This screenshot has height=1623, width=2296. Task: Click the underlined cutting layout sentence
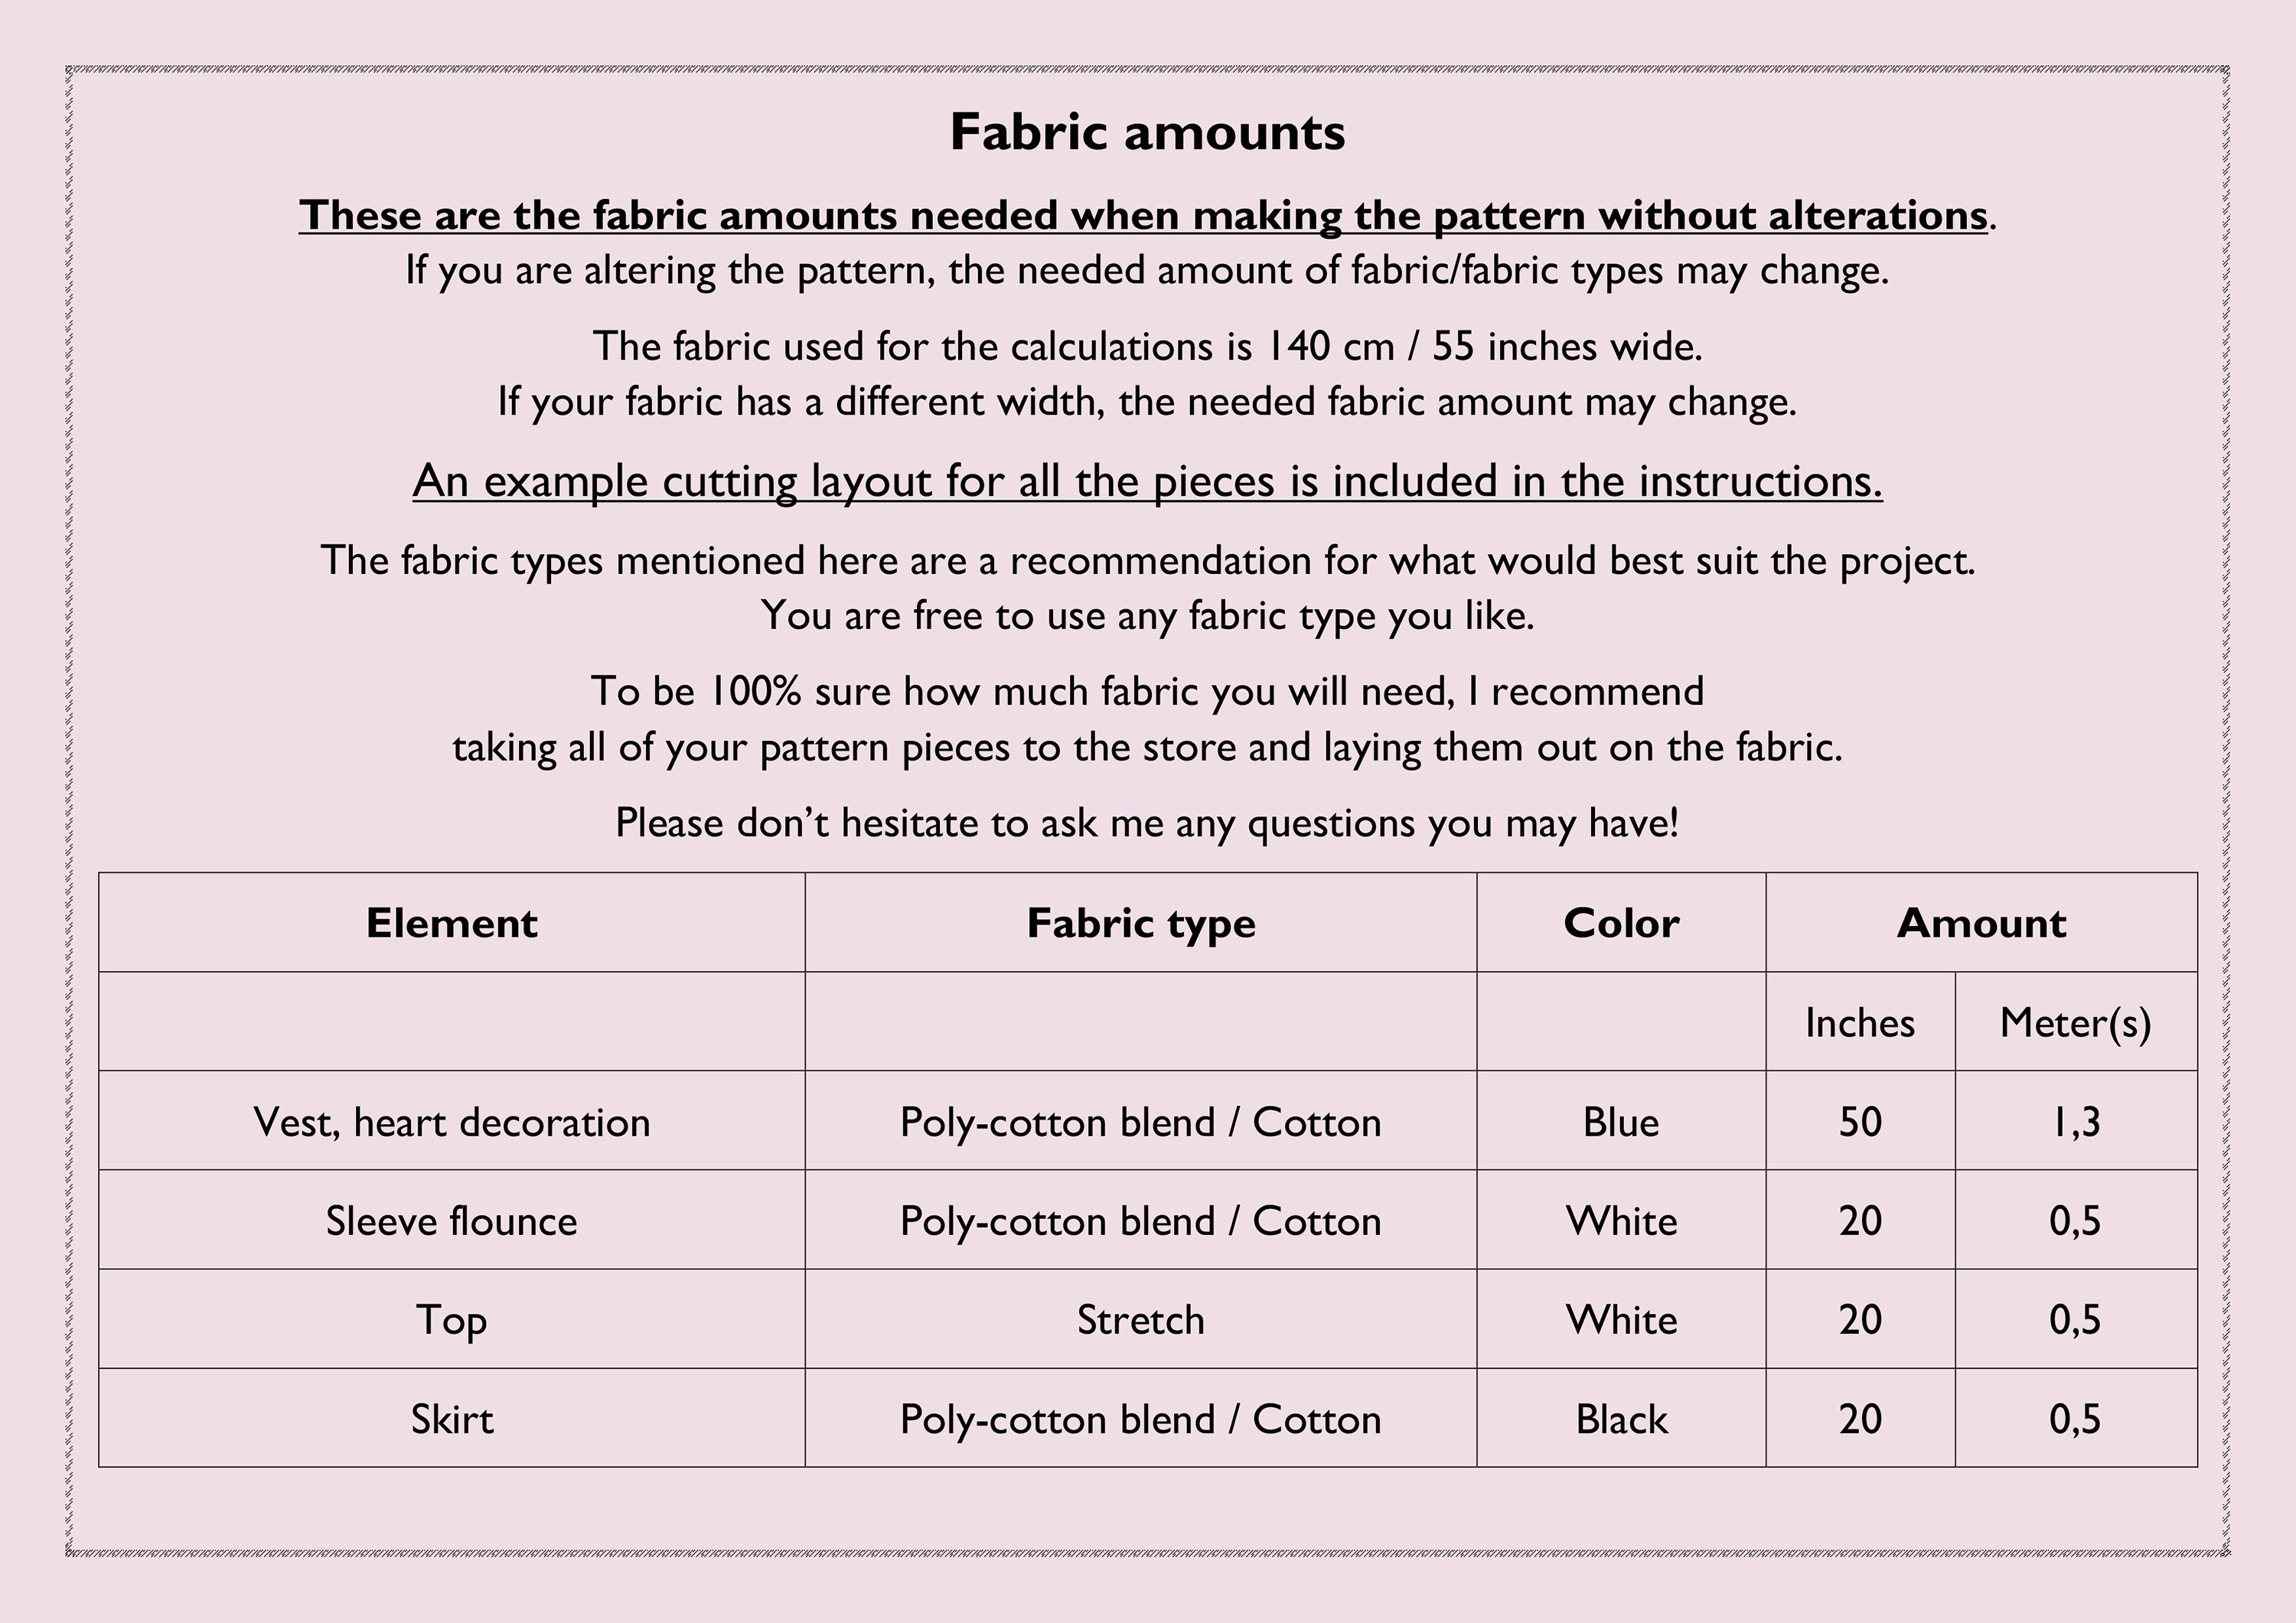click(x=1147, y=481)
